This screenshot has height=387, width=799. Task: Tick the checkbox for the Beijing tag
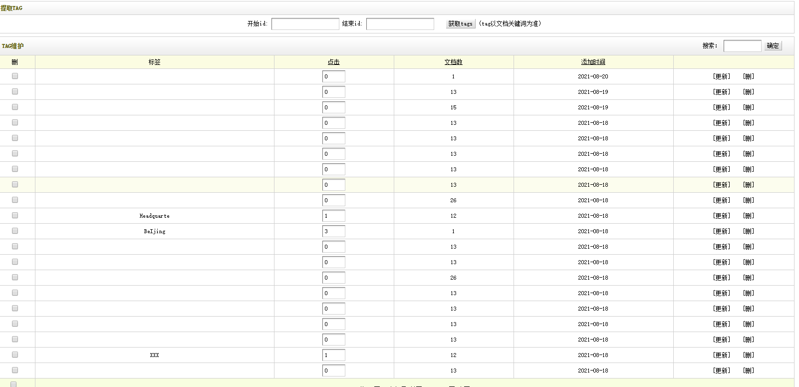15,230
